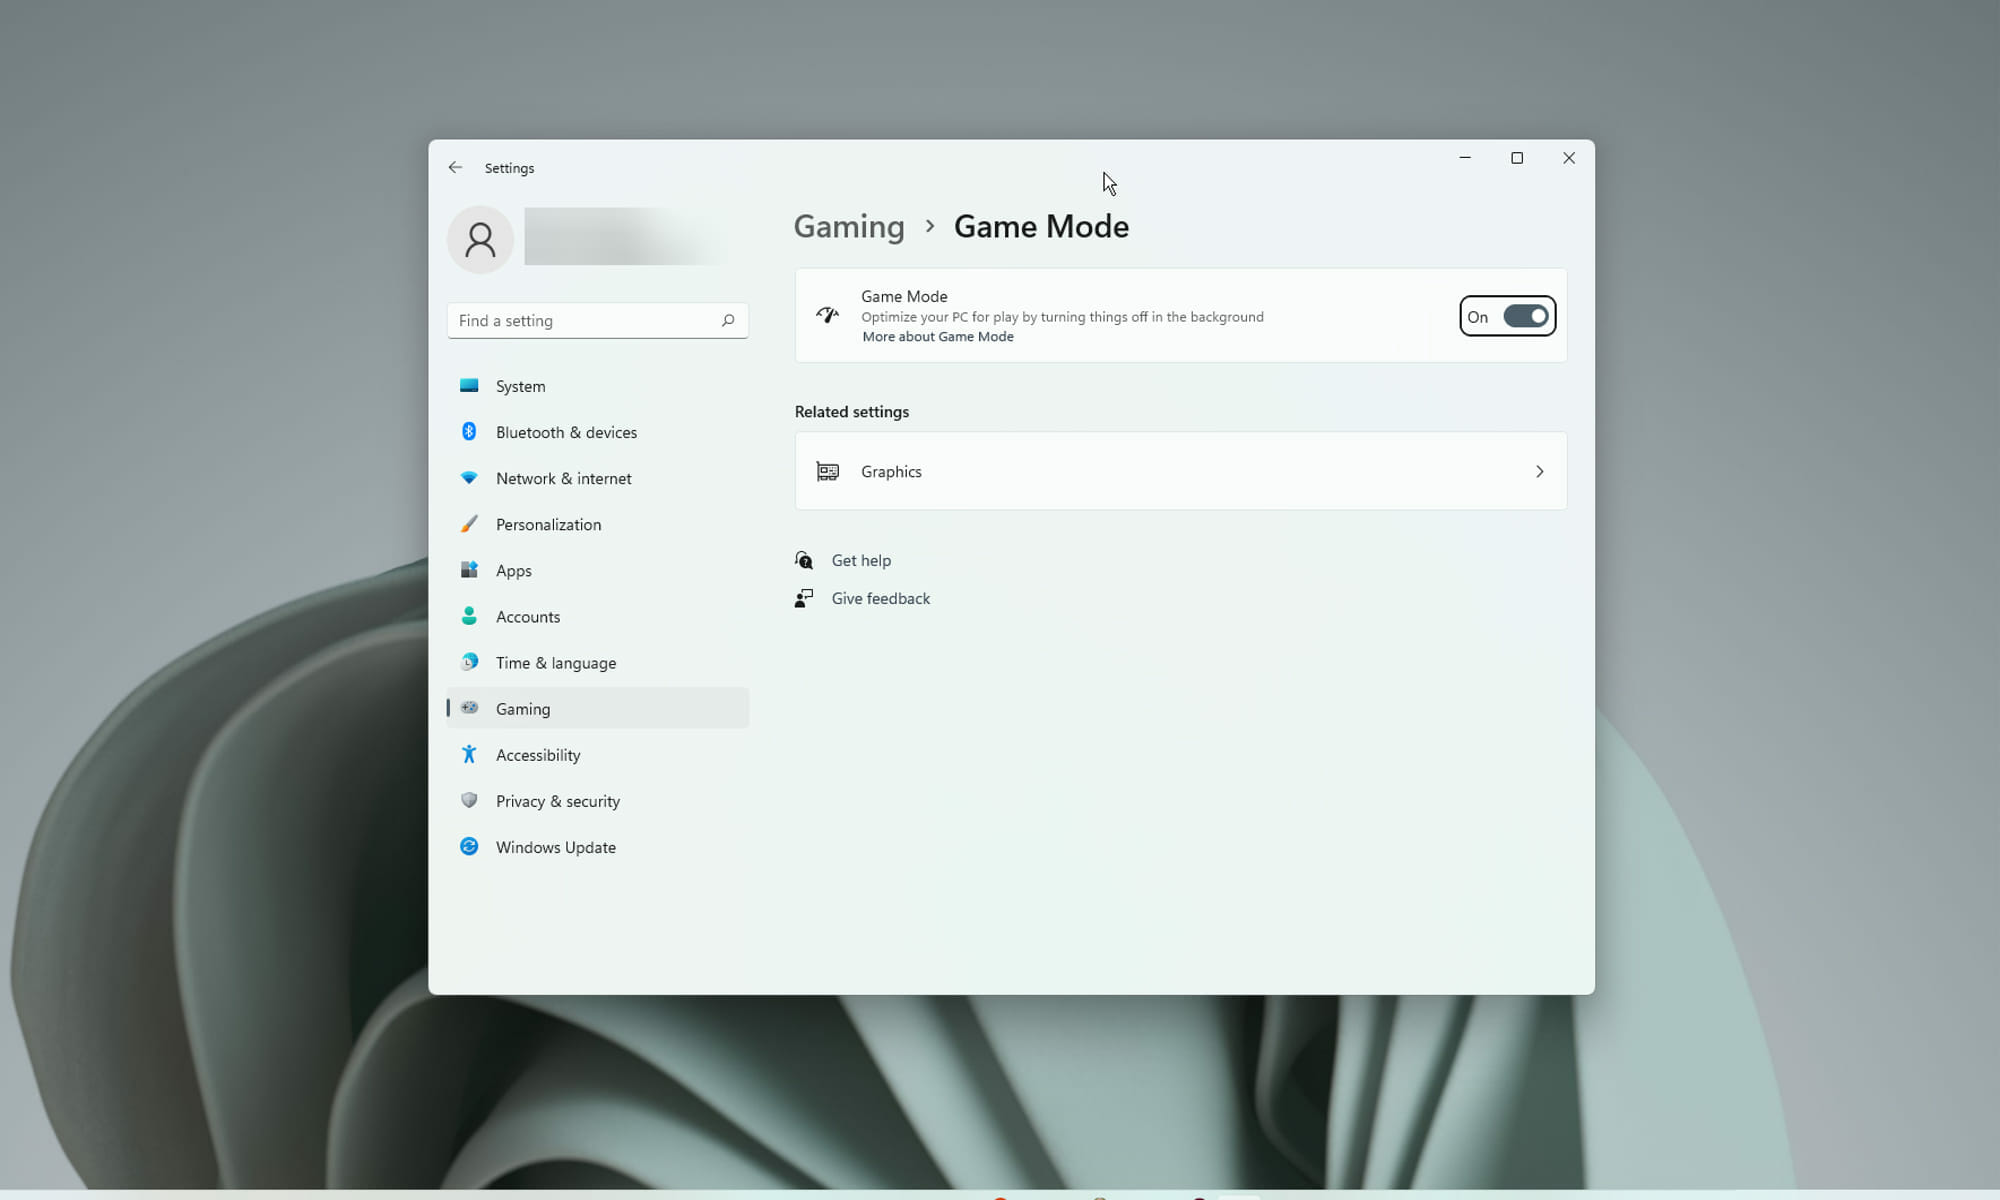Click the Network wifi icon in sidebar
The image size is (2000, 1200).
coord(469,478)
